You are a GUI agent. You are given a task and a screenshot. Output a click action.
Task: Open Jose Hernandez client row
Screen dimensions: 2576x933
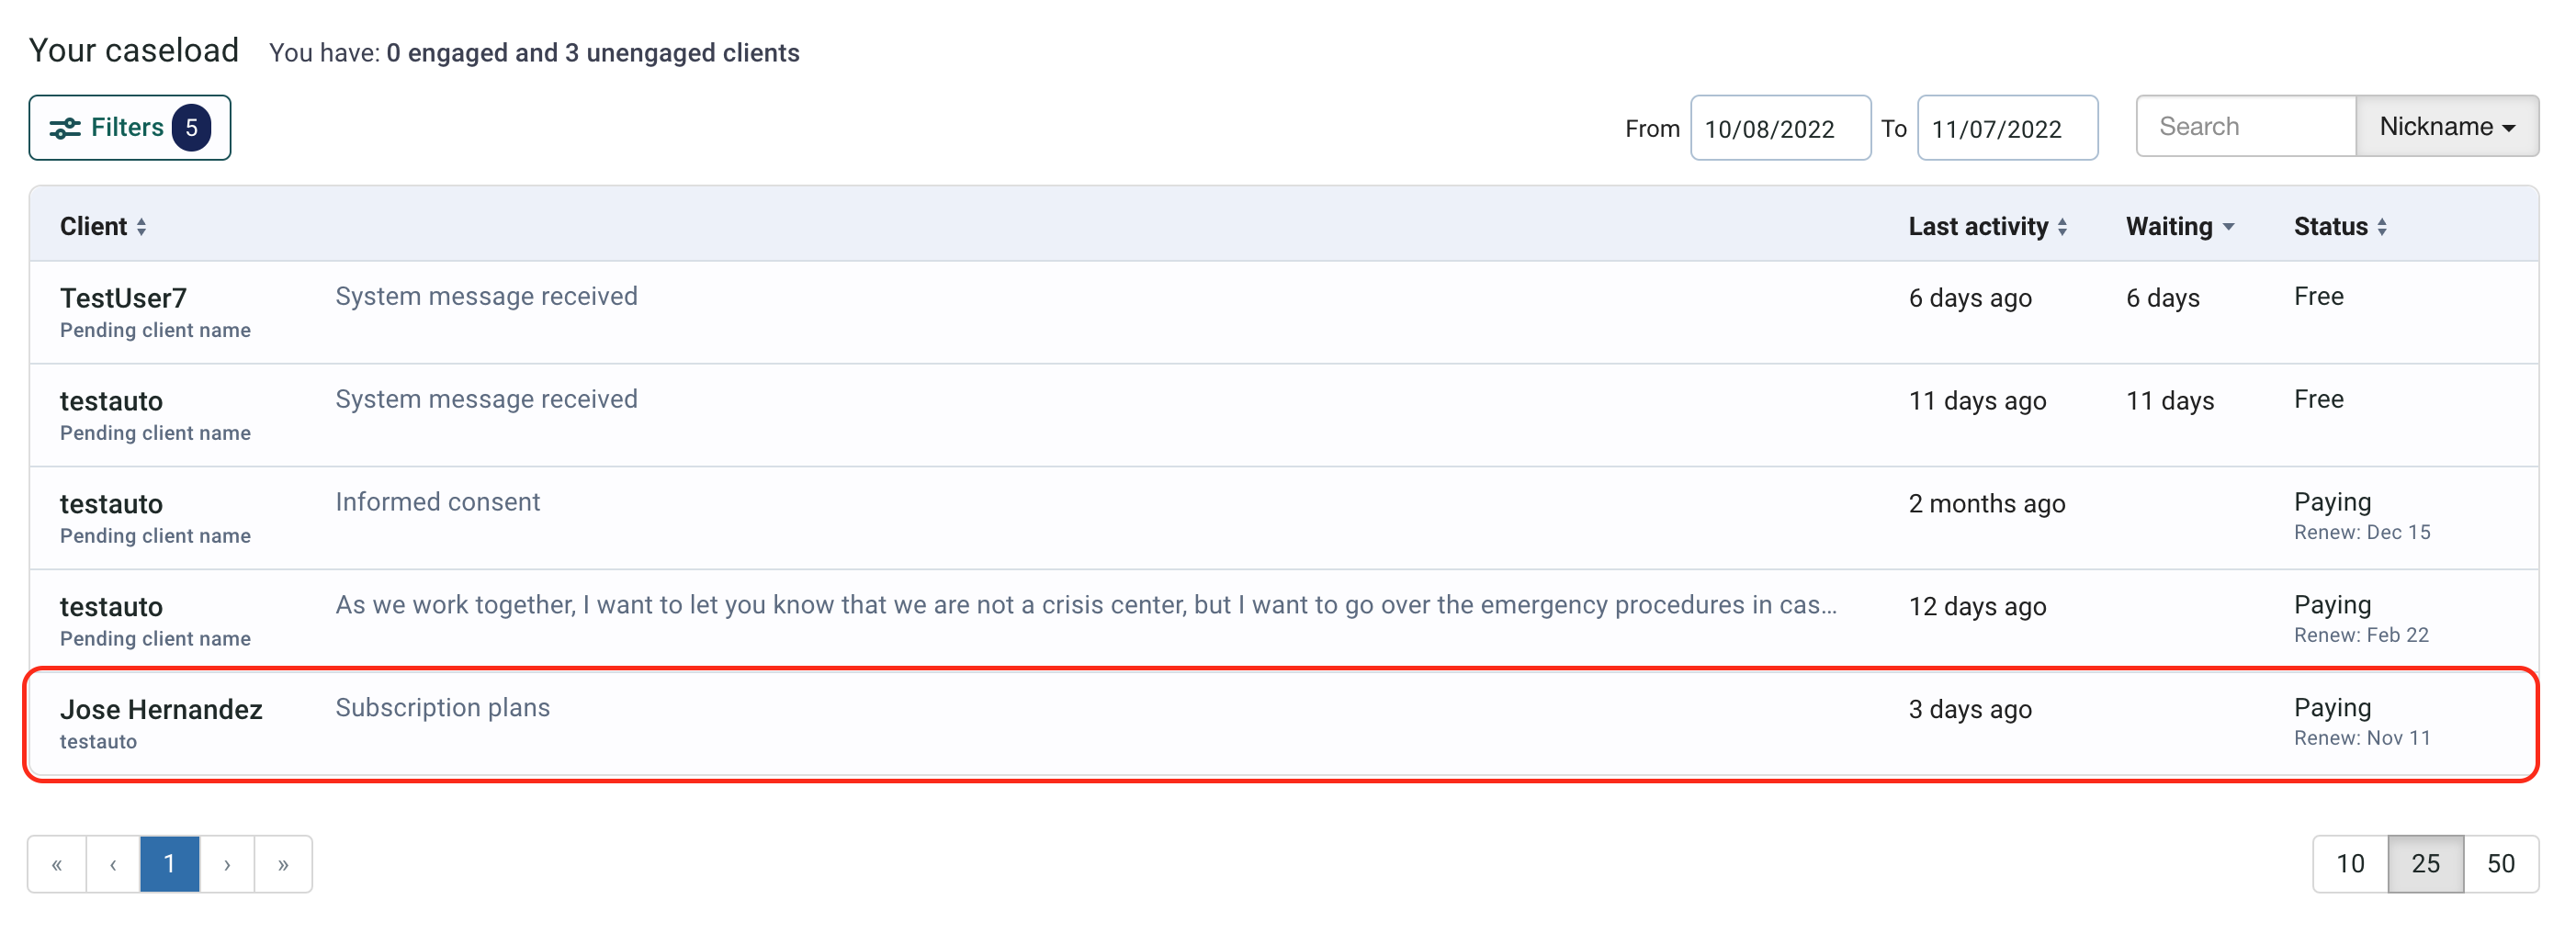1283,724
